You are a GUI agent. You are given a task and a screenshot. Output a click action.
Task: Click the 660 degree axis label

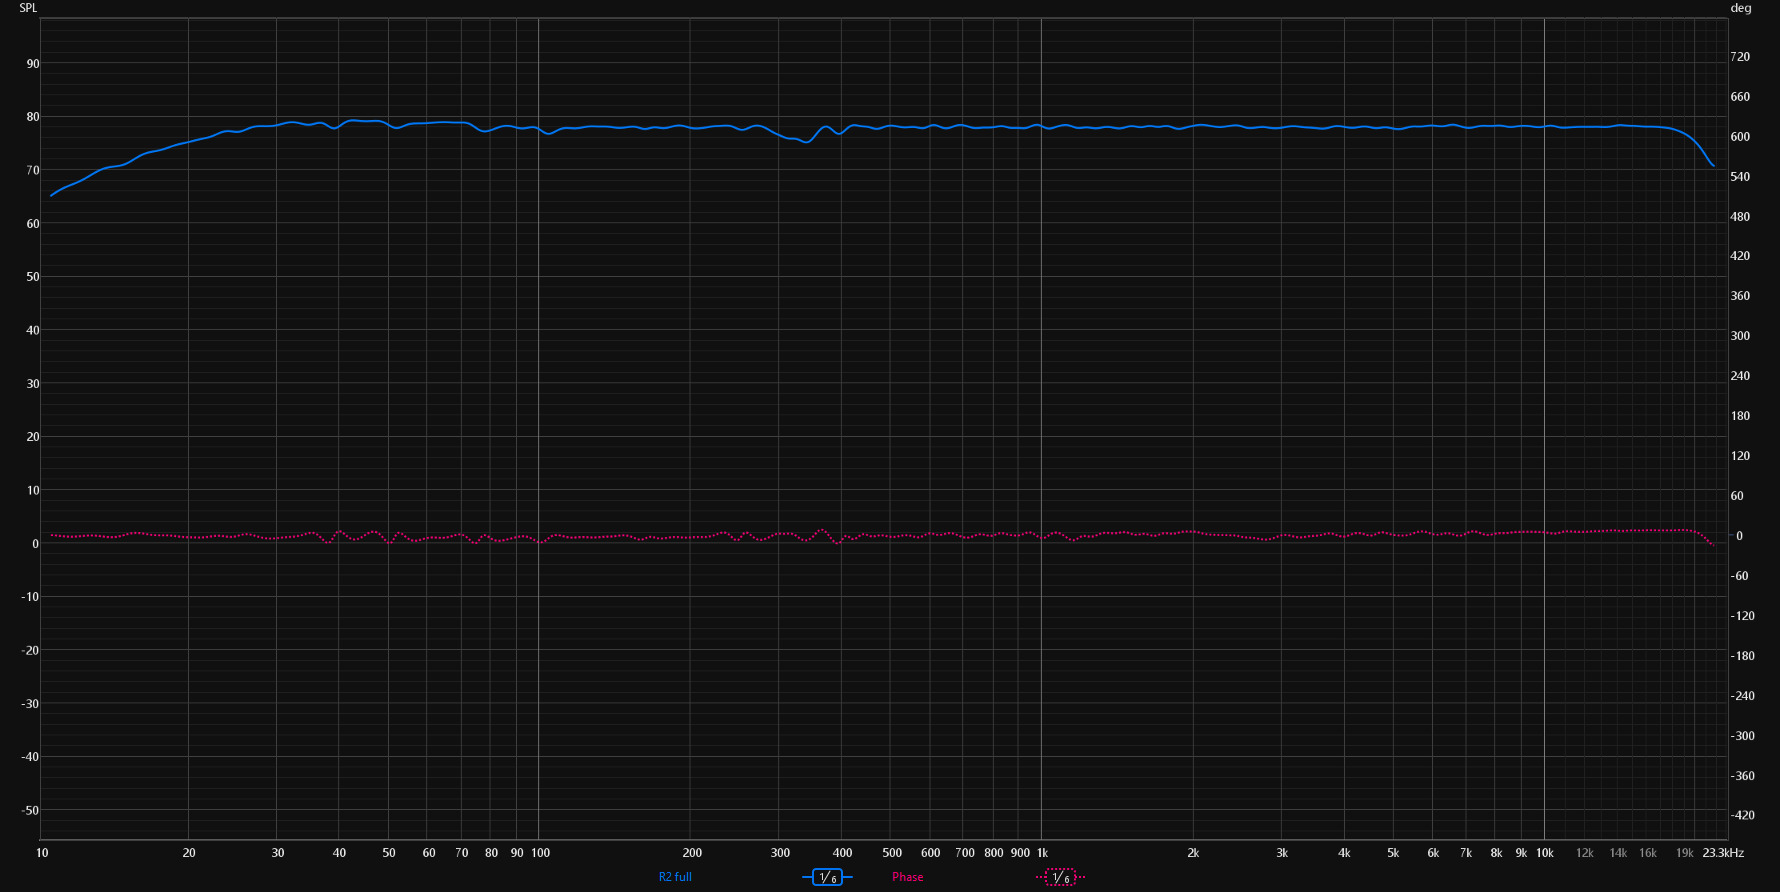[x=1741, y=97]
